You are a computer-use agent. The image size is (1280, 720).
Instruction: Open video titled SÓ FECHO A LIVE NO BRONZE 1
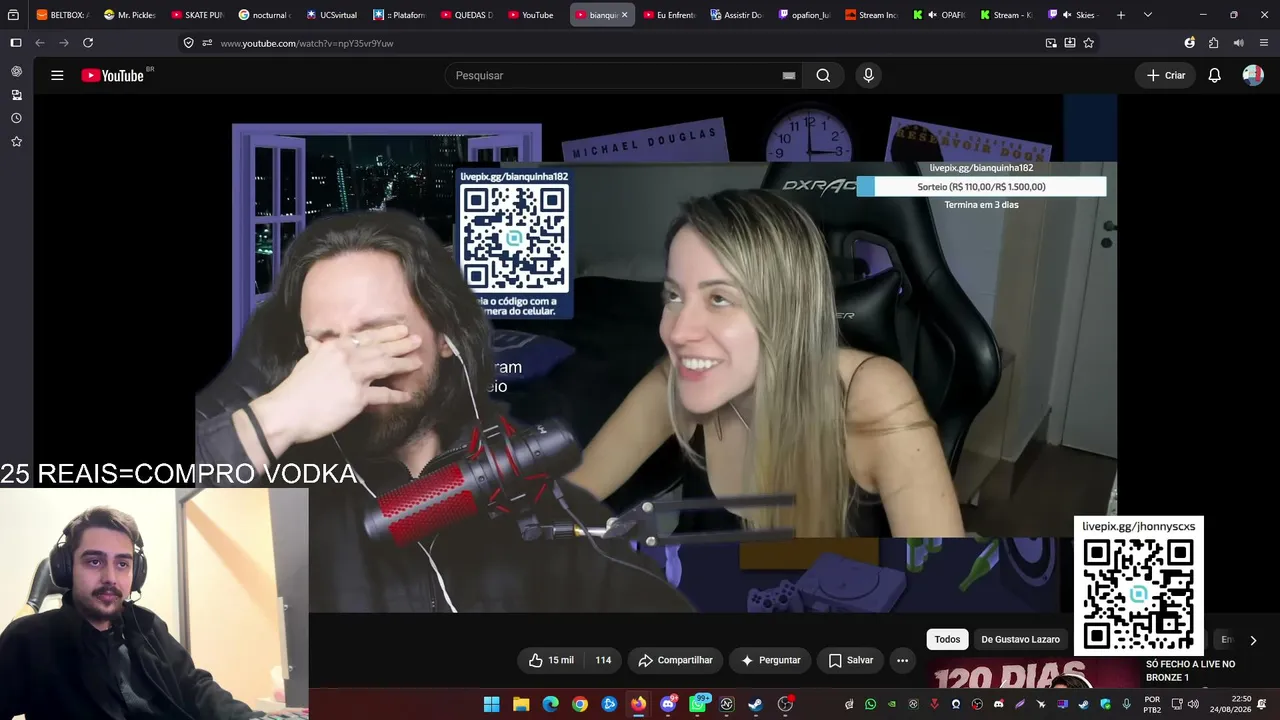(x=1190, y=671)
